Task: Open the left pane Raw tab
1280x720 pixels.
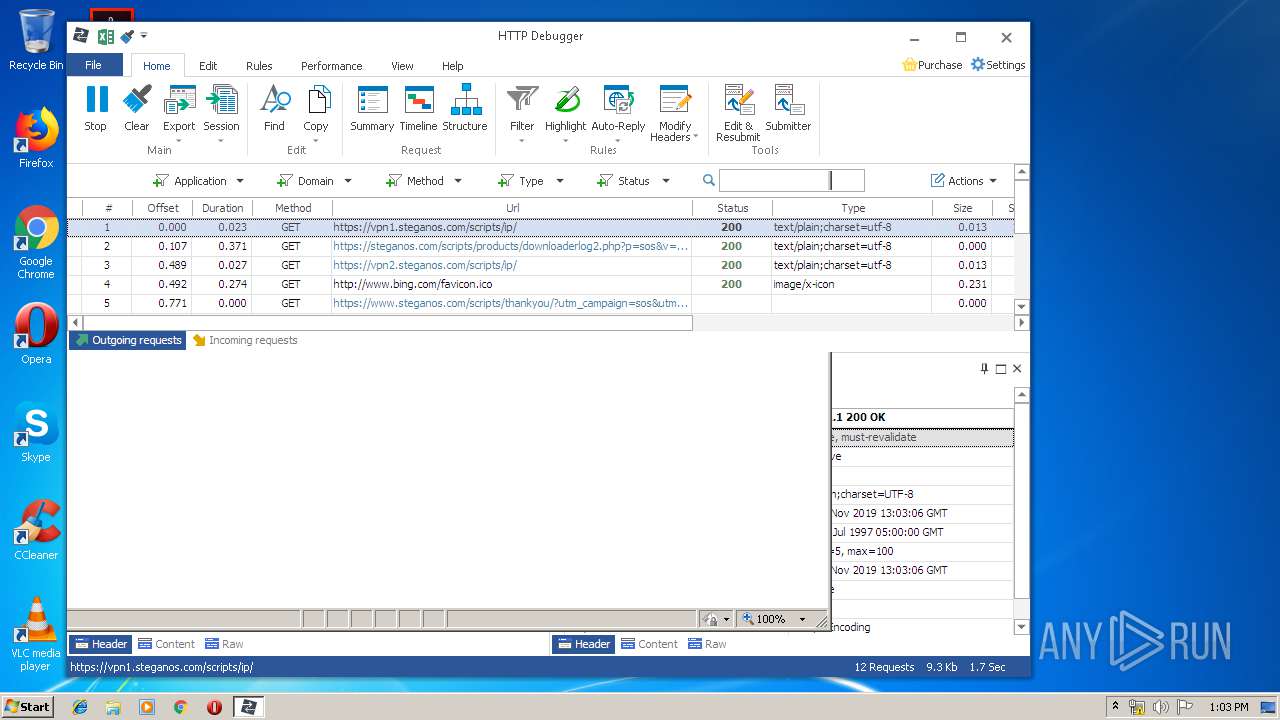Action: tap(224, 644)
